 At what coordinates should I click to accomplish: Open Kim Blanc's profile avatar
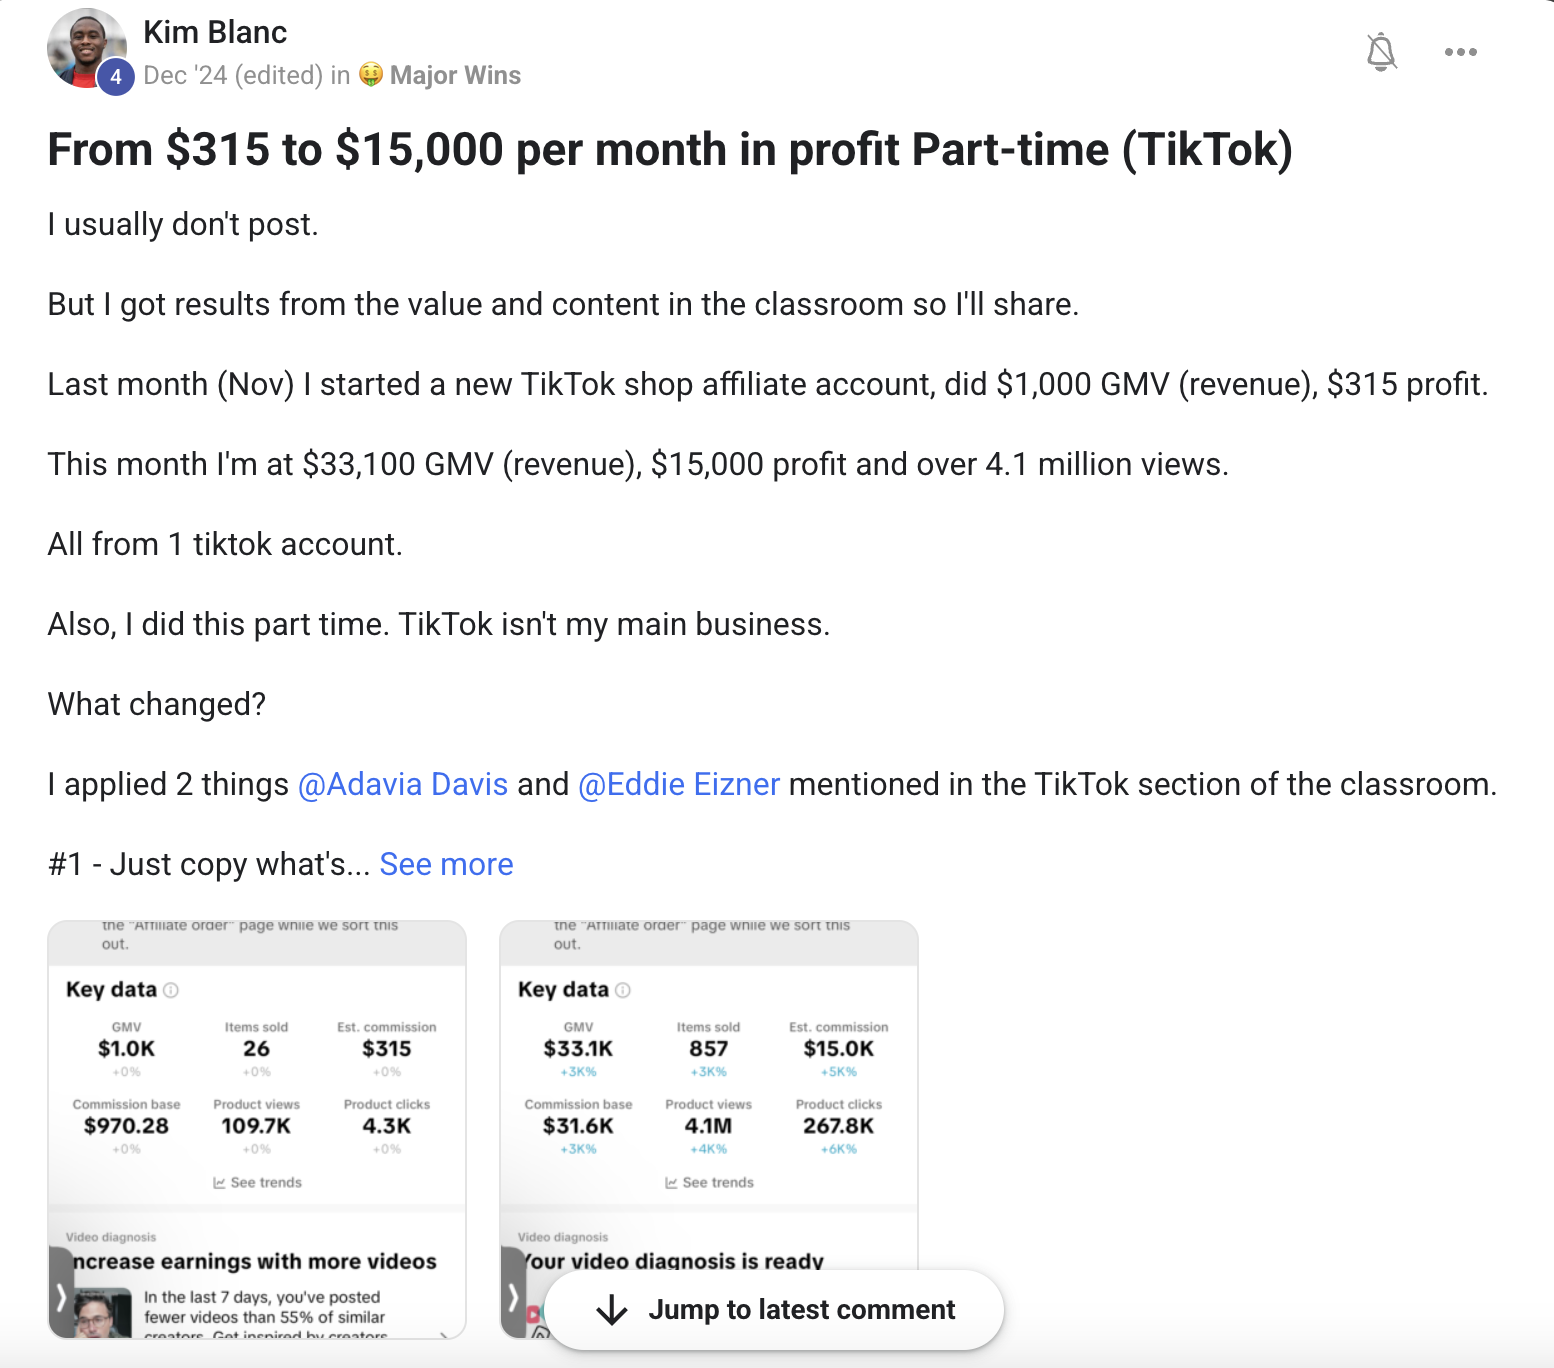click(x=87, y=49)
